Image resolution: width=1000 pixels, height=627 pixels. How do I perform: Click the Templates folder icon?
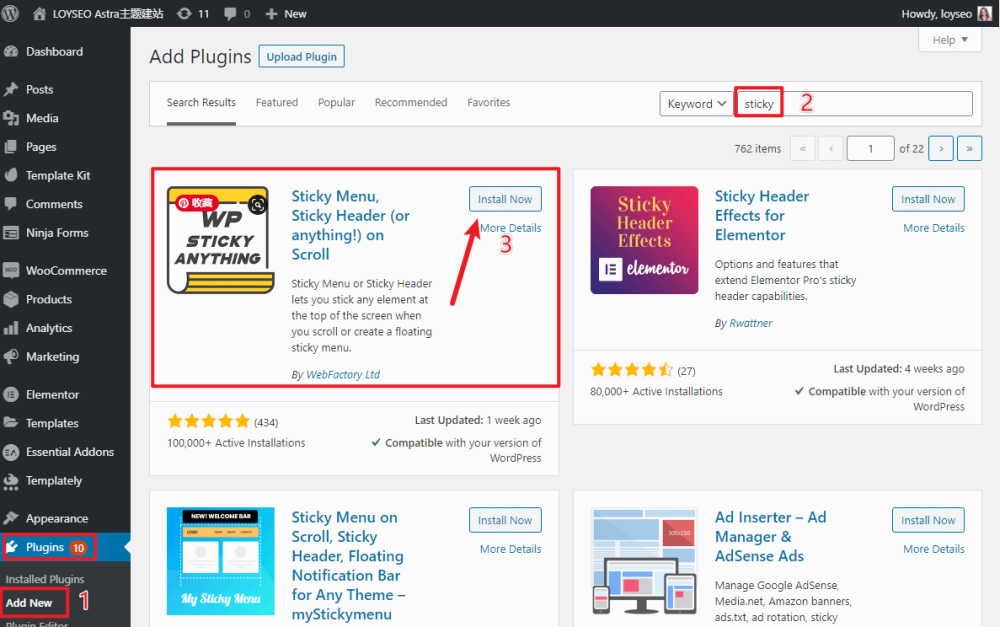click(x=11, y=423)
